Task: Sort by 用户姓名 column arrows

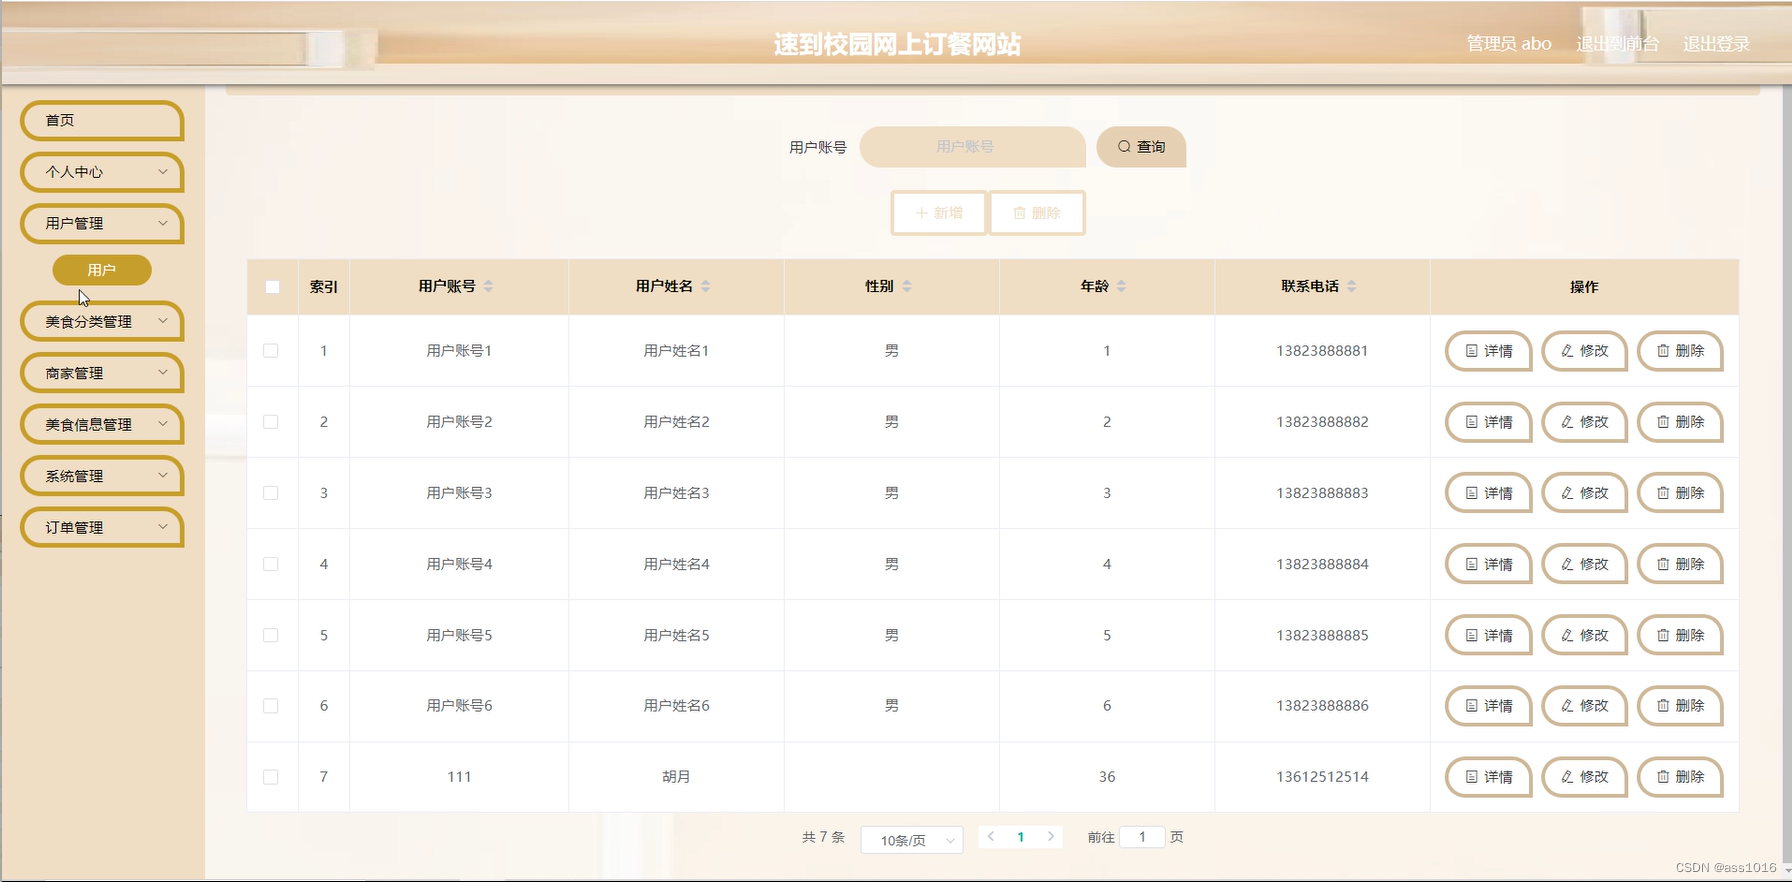Action: pyautogui.click(x=705, y=286)
